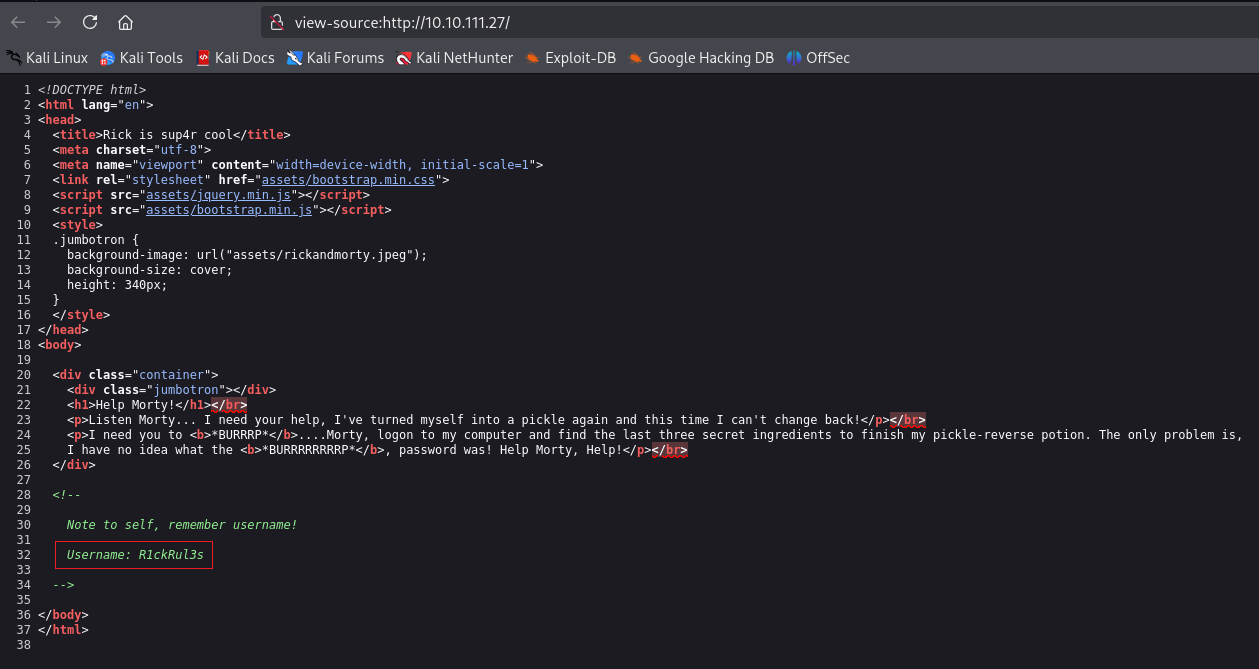This screenshot has width=1259, height=669.
Task: Open the assets/bootstrap.min.css stylesheet link
Action: (347, 179)
